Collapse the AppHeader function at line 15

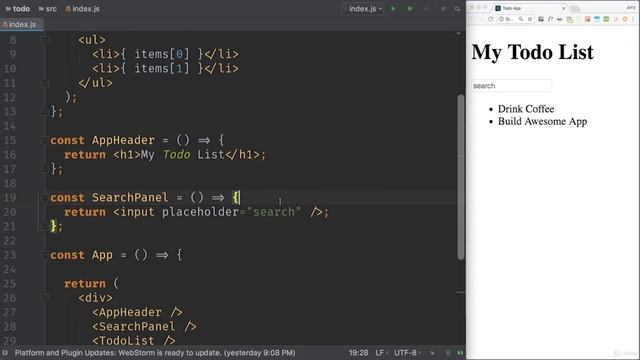(45, 140)
